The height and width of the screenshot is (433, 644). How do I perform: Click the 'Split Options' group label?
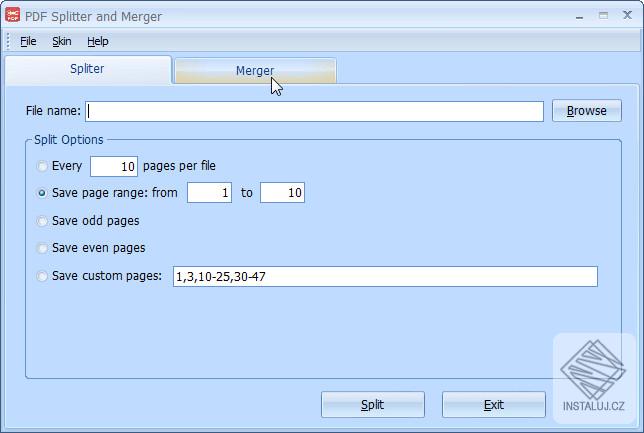click(69, 140)
